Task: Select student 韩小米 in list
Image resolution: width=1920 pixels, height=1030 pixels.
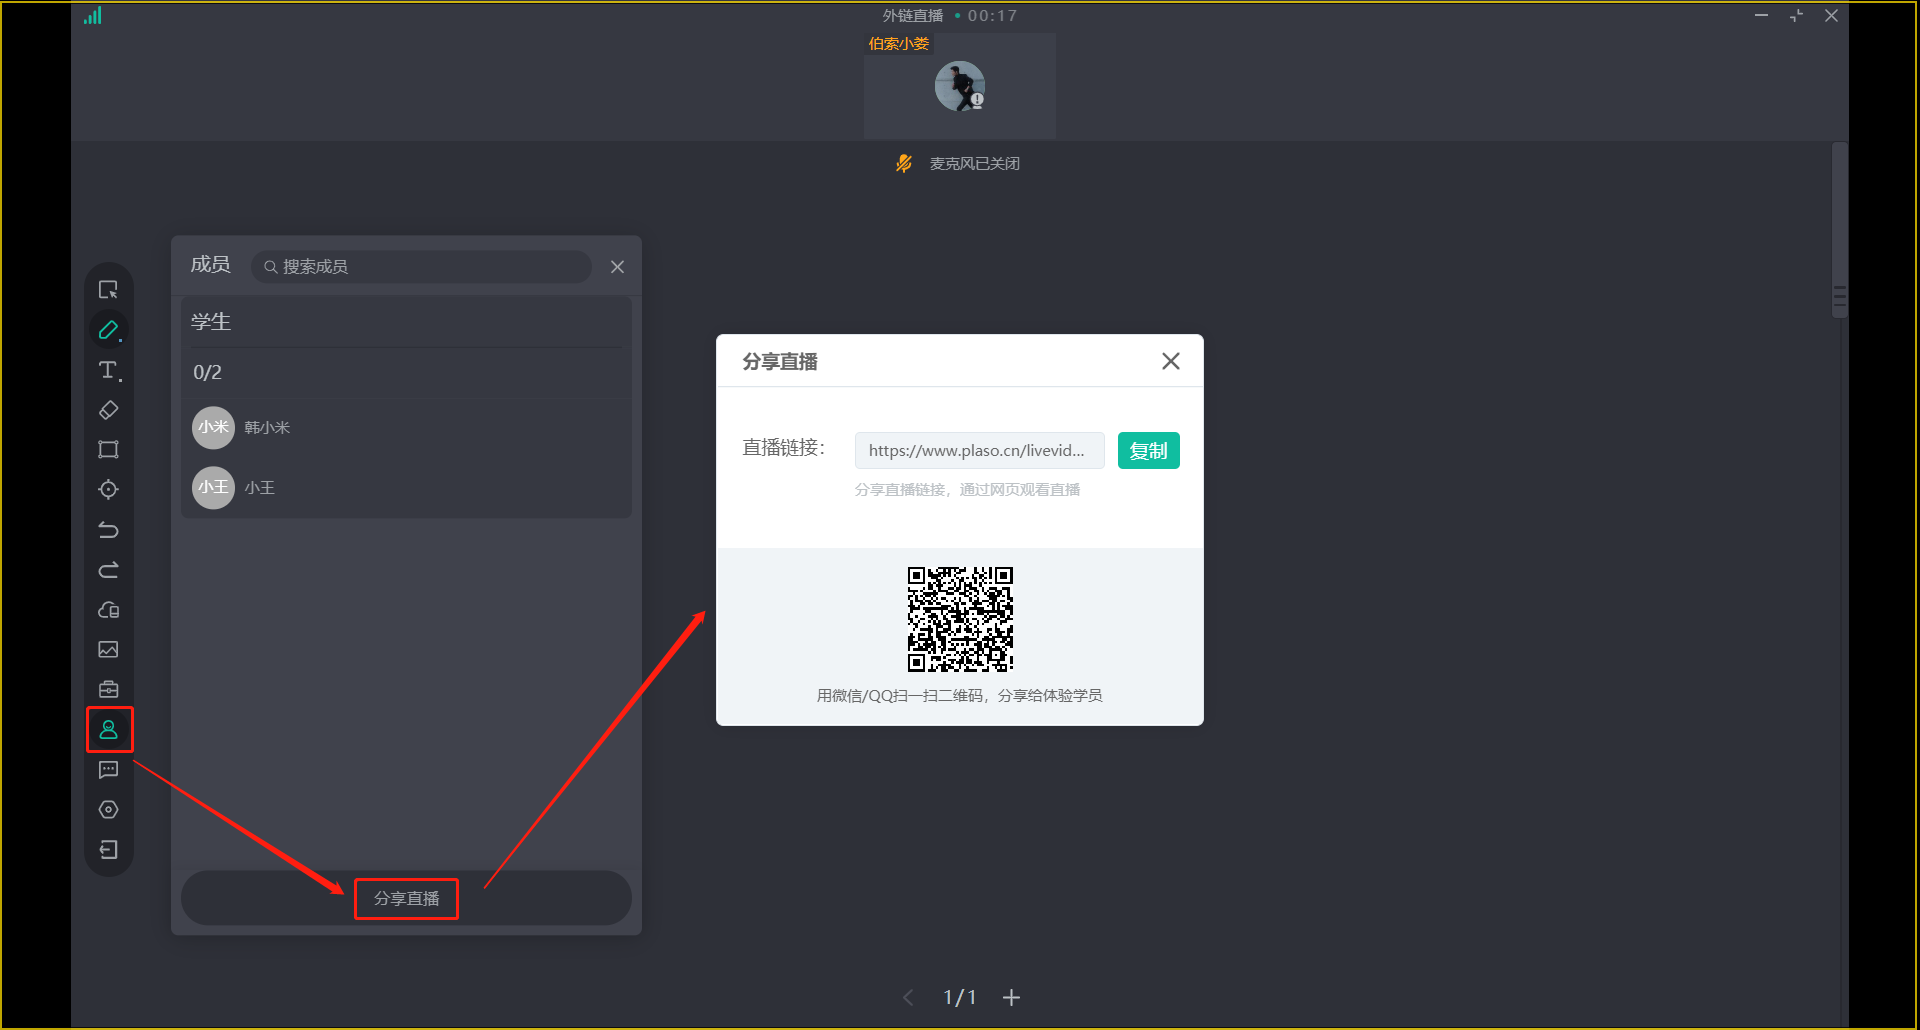Action: coord(406,428)
